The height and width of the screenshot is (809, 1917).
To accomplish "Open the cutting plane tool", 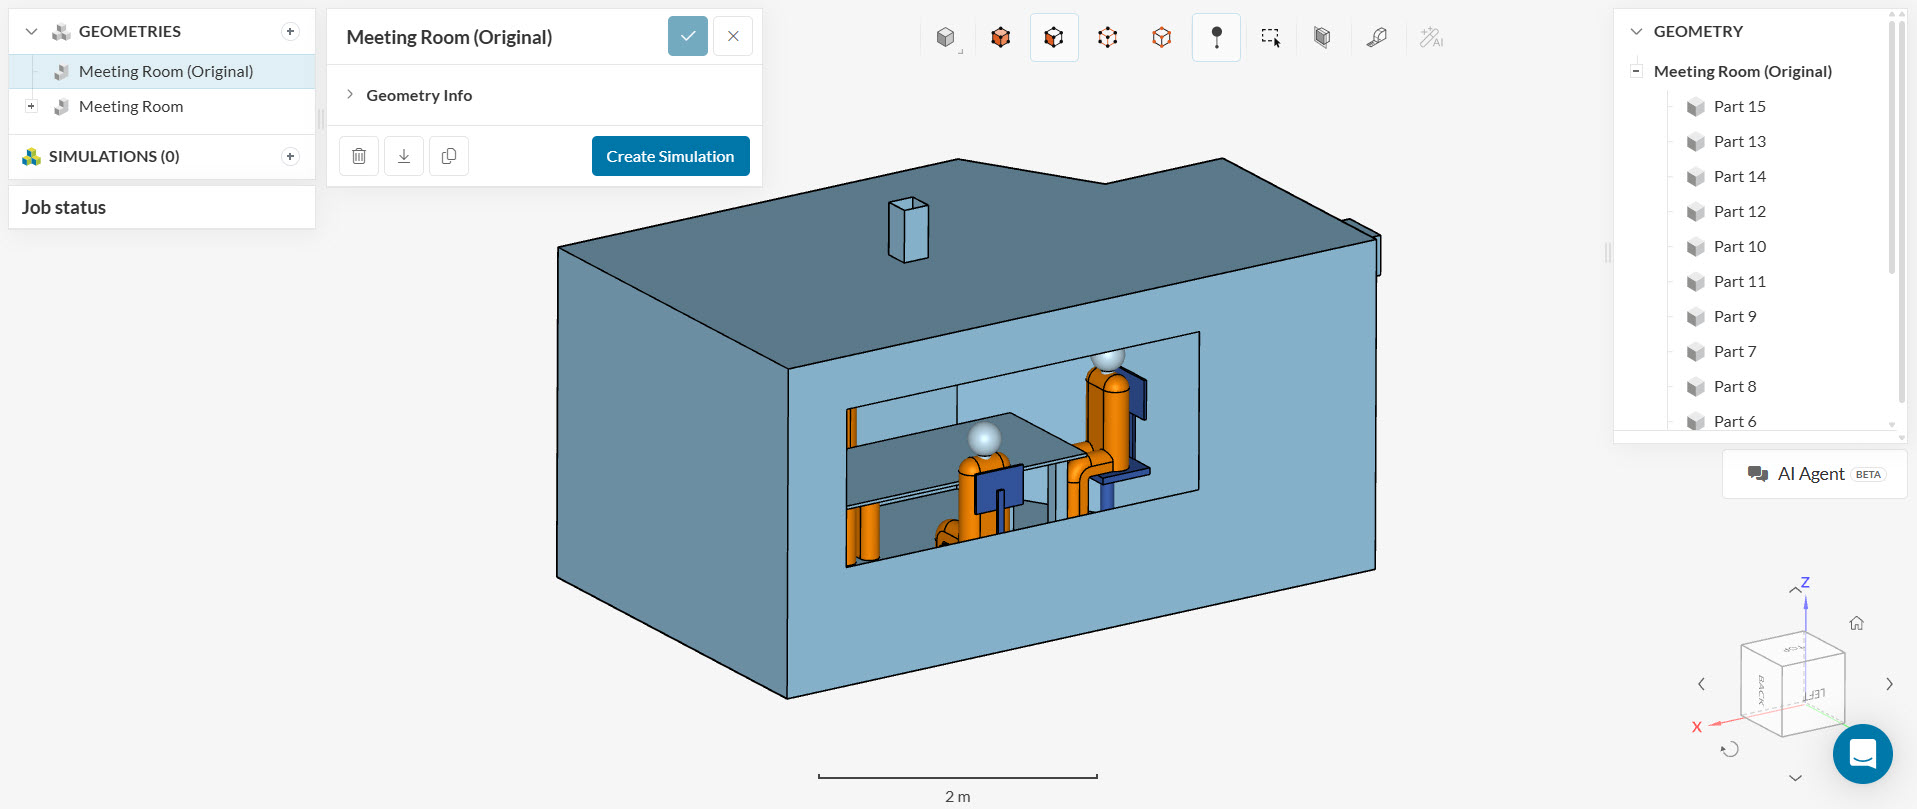I will [1322, 38].
